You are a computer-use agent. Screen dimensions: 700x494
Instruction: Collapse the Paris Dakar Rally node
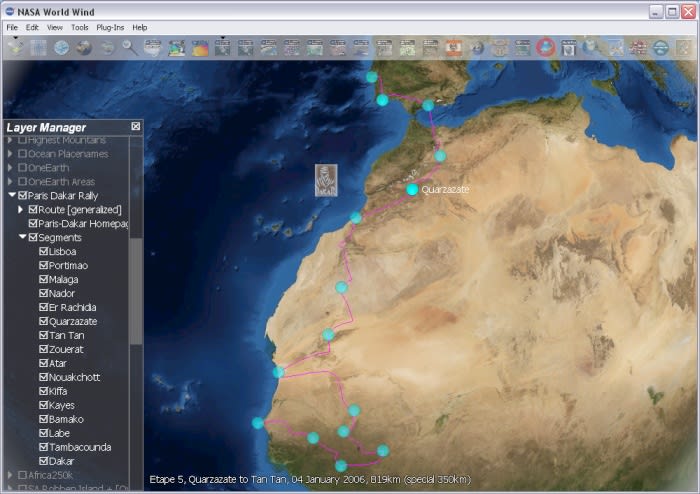pos(12,195)
